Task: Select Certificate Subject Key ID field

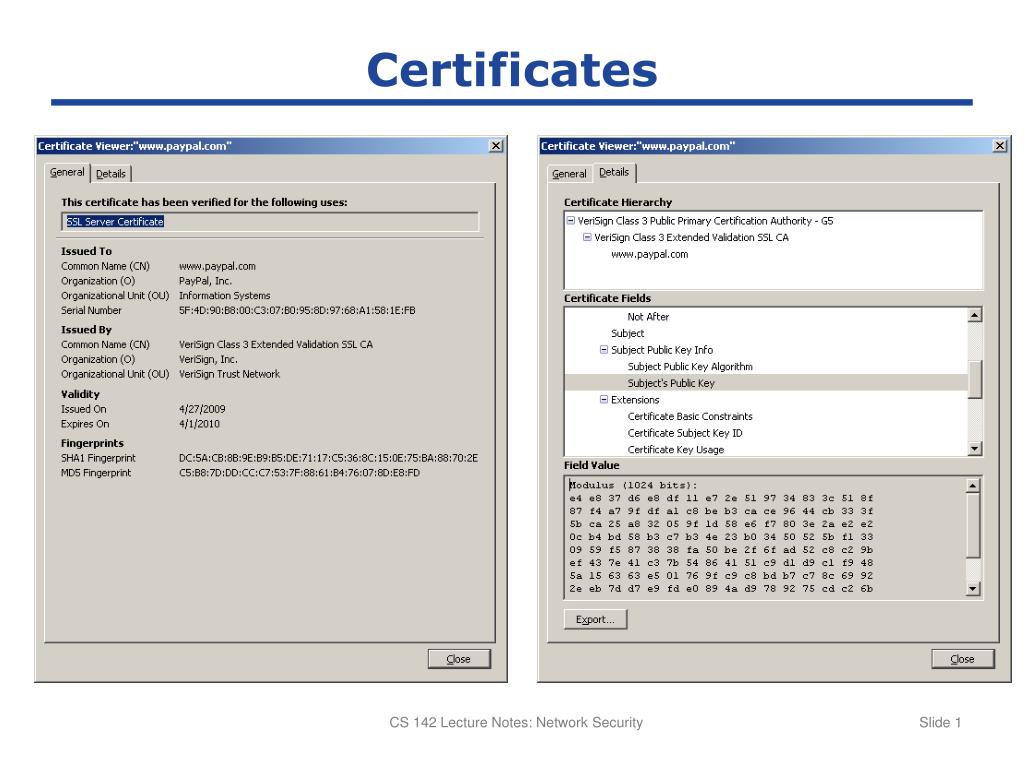Action: tap(685, 433)
